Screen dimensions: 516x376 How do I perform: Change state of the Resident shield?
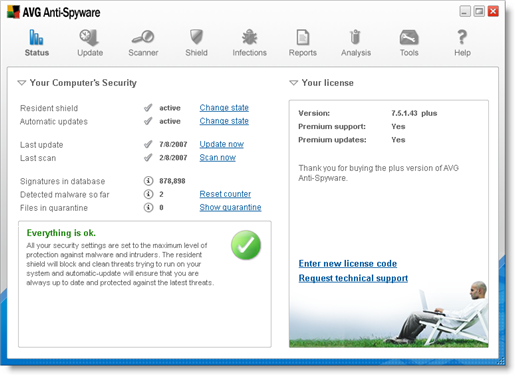pos(224,108)
